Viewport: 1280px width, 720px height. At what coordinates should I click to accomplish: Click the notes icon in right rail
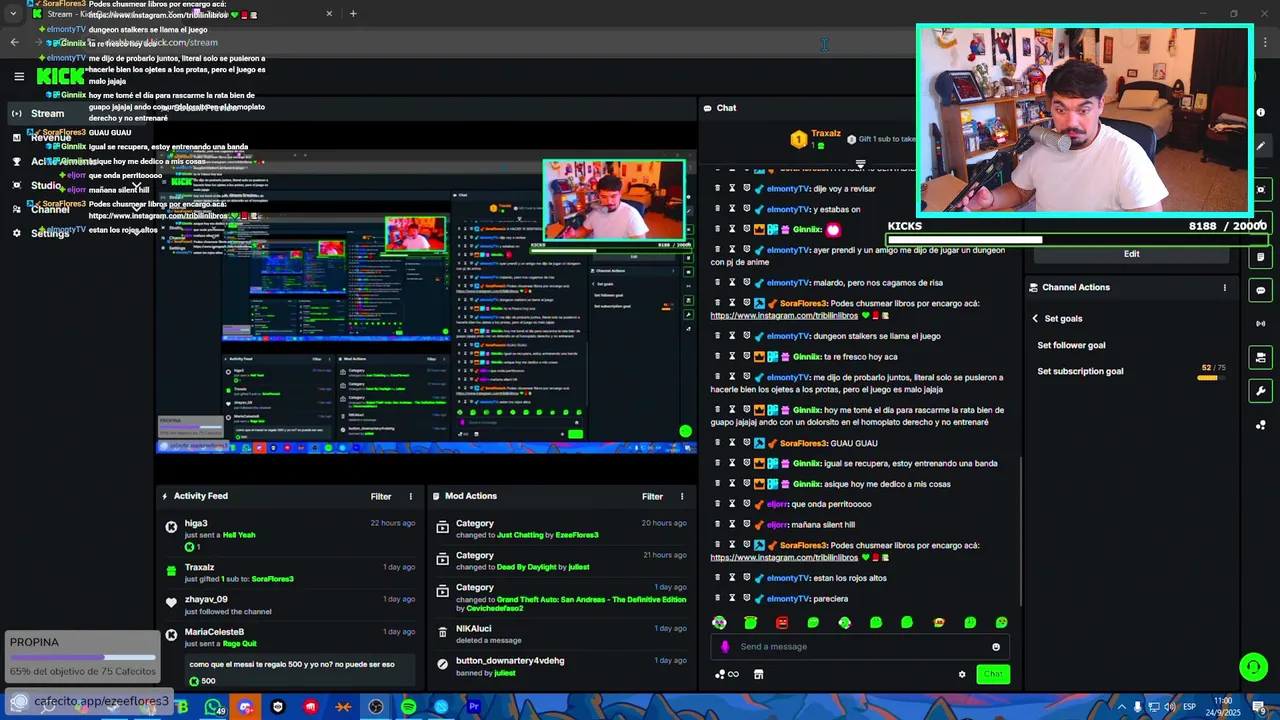[x=1261, y=257]
